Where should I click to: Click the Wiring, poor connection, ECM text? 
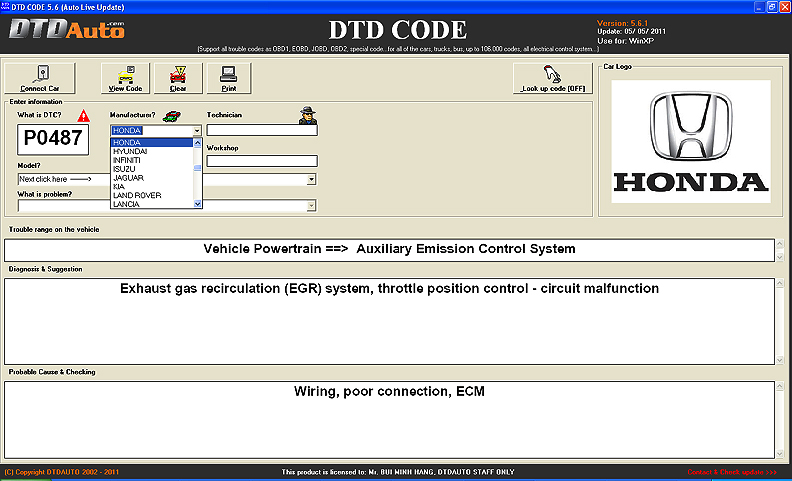point(389,392)
